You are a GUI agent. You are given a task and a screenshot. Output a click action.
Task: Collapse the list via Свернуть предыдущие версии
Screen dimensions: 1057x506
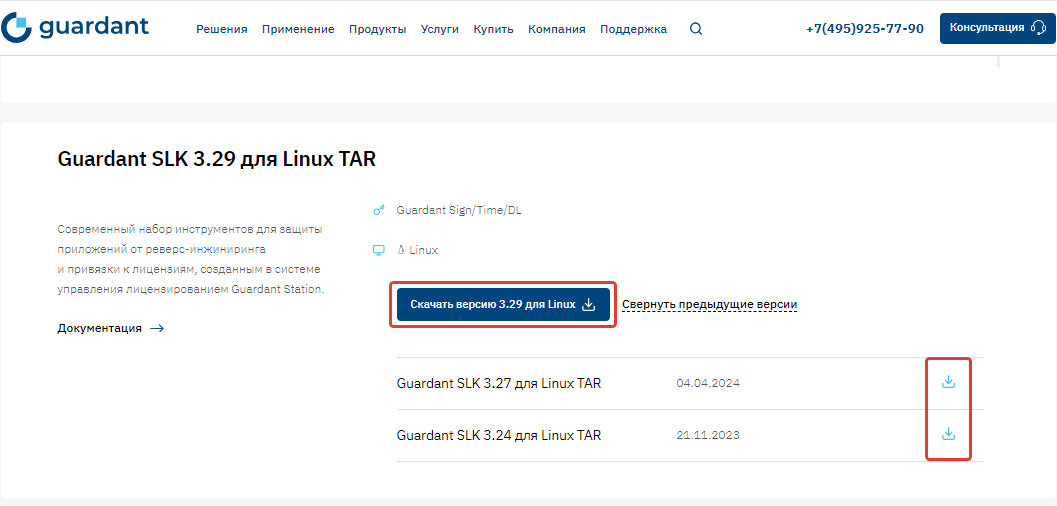point(709,304)
